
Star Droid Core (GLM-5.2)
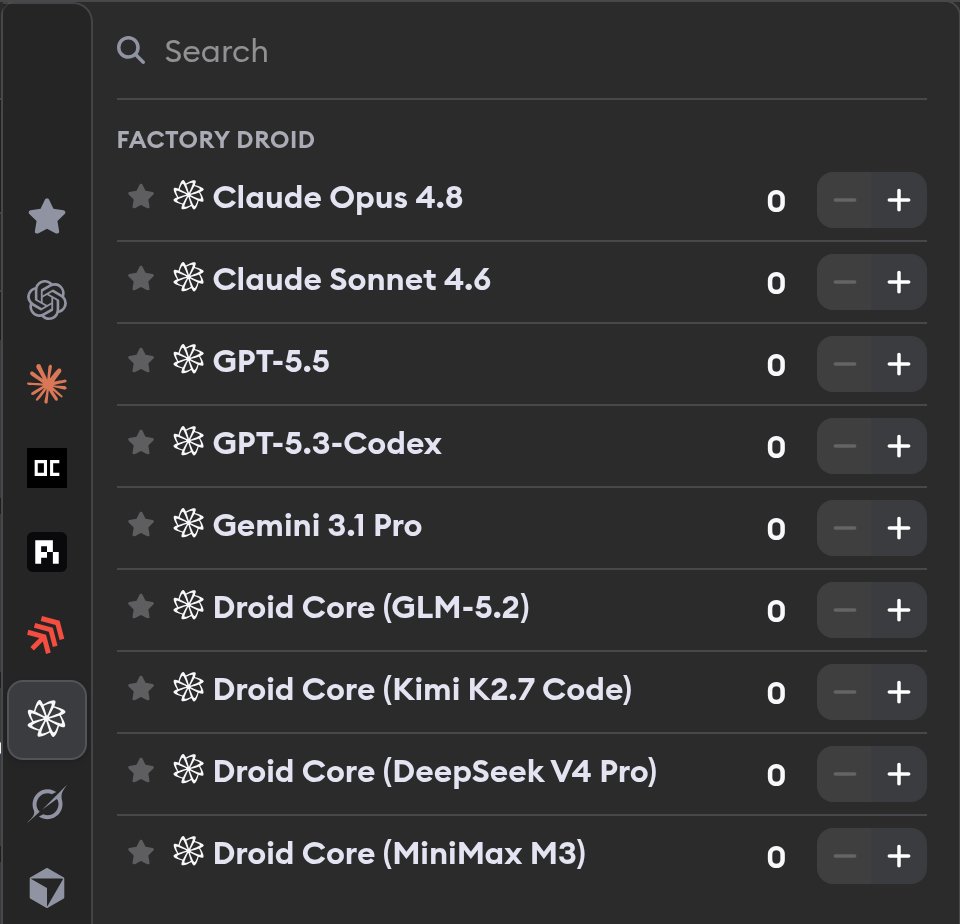point(141,607)
